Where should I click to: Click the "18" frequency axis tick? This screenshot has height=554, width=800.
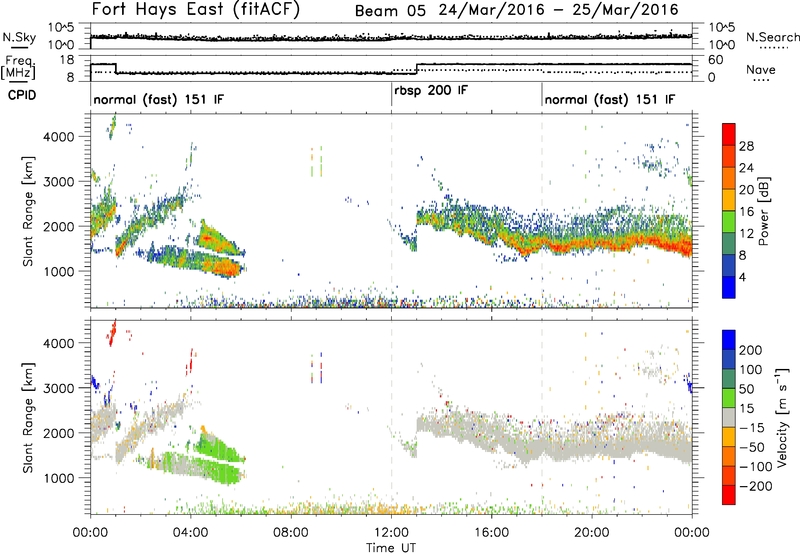[66, 60]
